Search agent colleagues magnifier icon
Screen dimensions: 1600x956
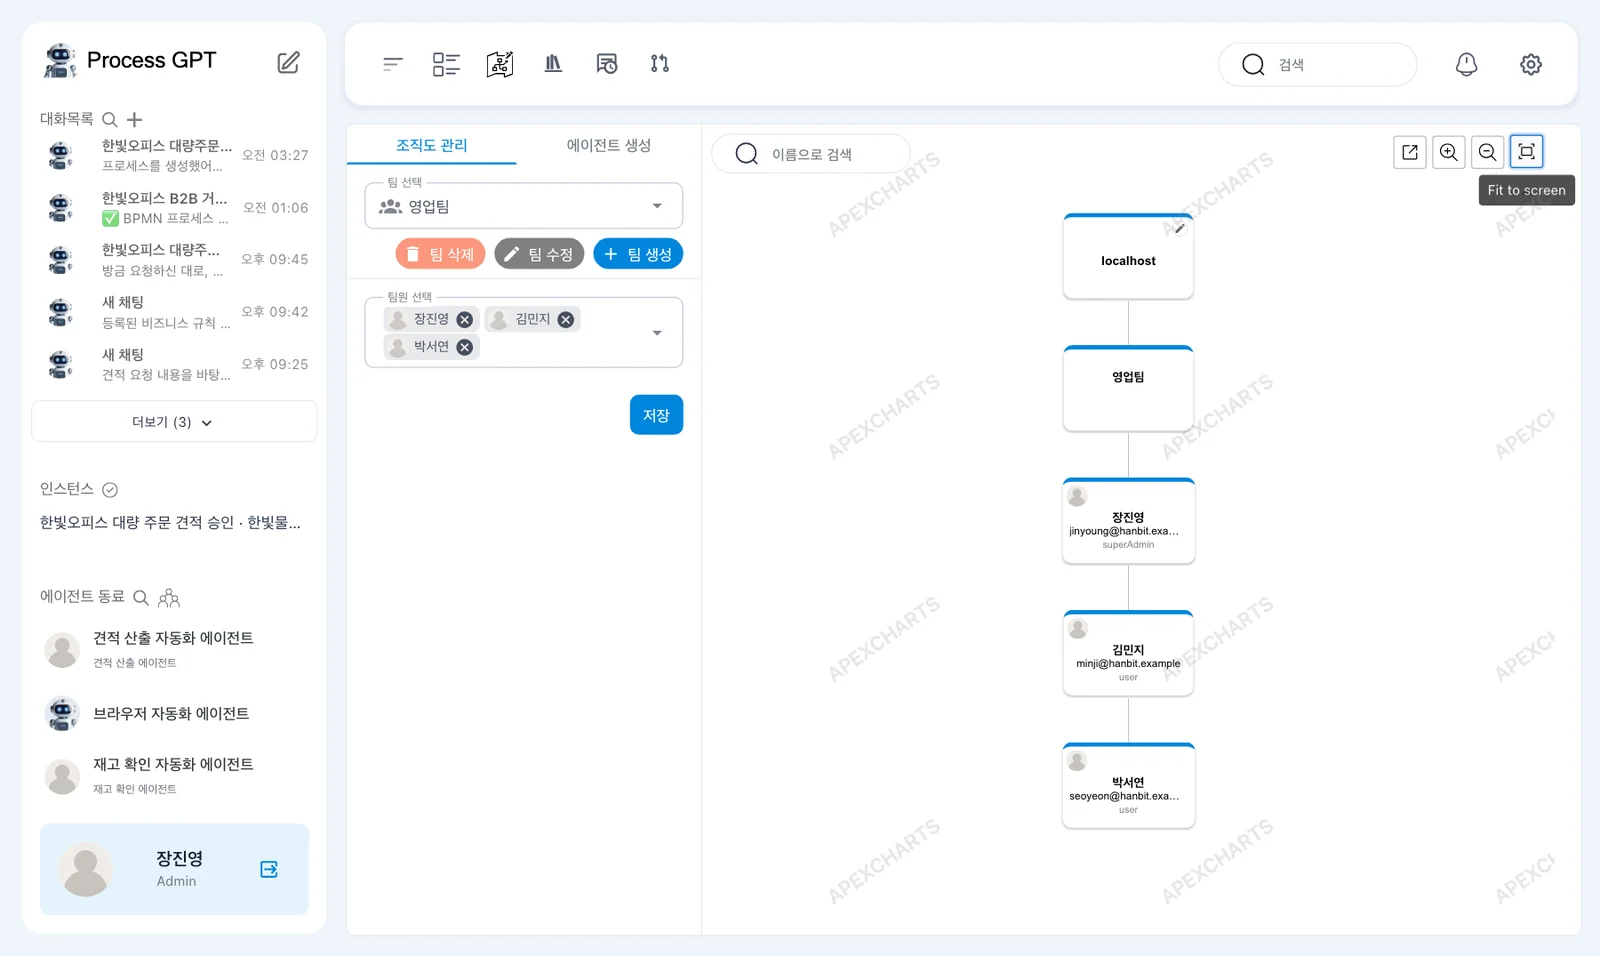pos(141,598)
